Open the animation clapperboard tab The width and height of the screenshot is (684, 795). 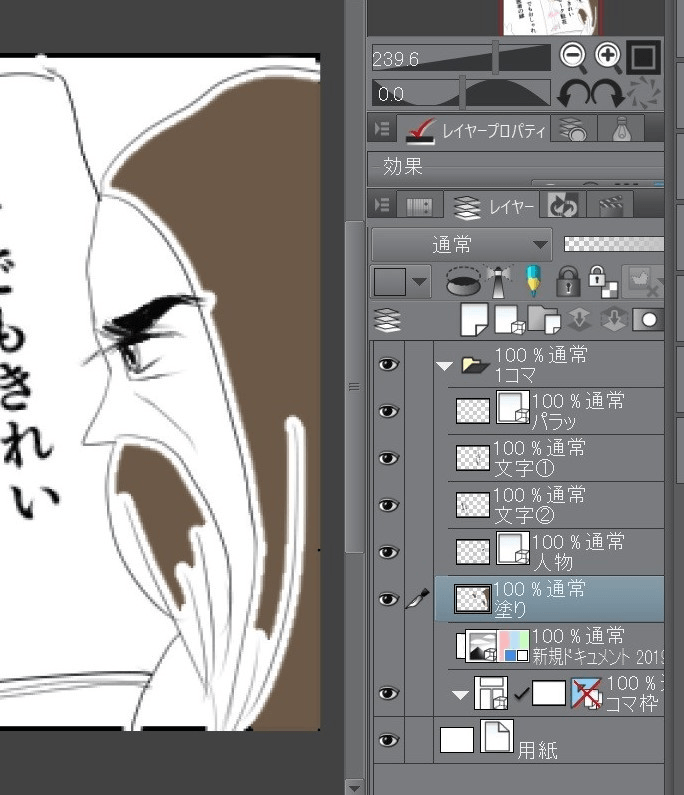(610, 205)
